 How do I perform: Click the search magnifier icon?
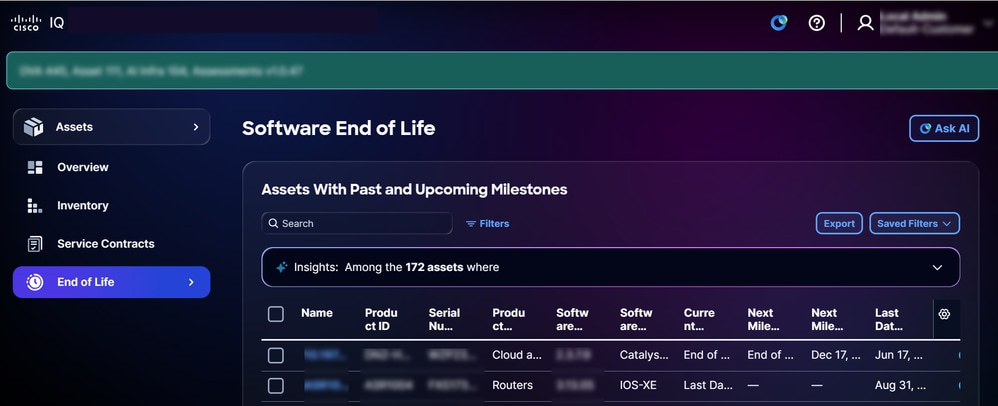(x=274, y=223)
